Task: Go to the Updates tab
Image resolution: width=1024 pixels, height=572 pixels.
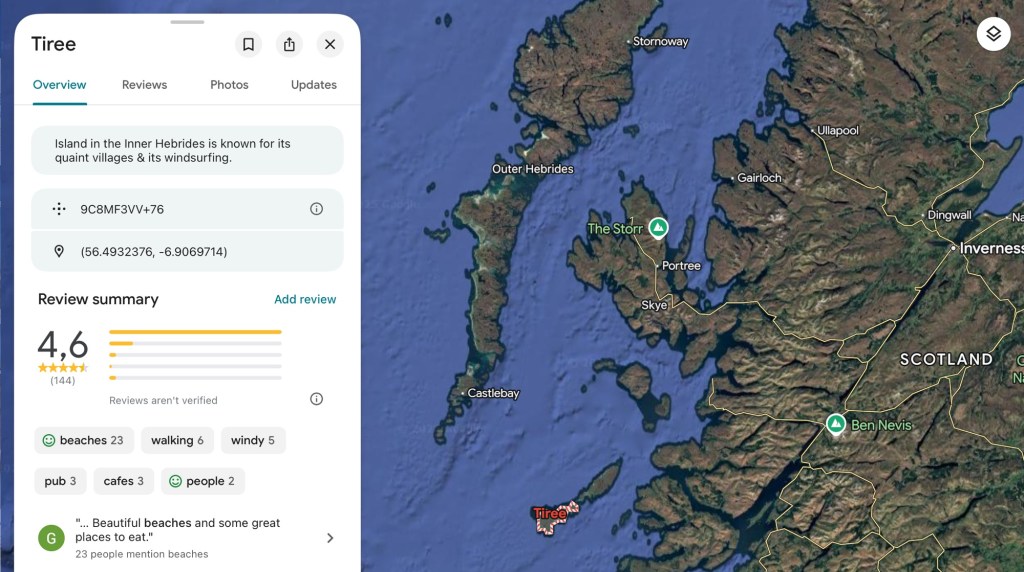Action: [x=313, y=85]
